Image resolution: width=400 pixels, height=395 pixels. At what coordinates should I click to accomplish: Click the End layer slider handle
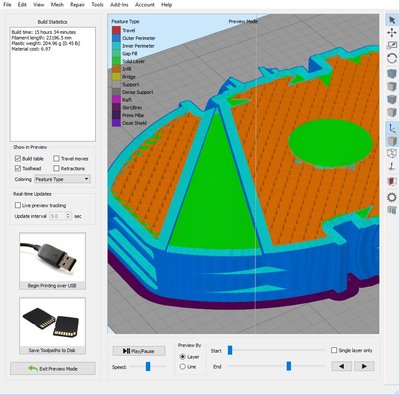pos(289,366)
